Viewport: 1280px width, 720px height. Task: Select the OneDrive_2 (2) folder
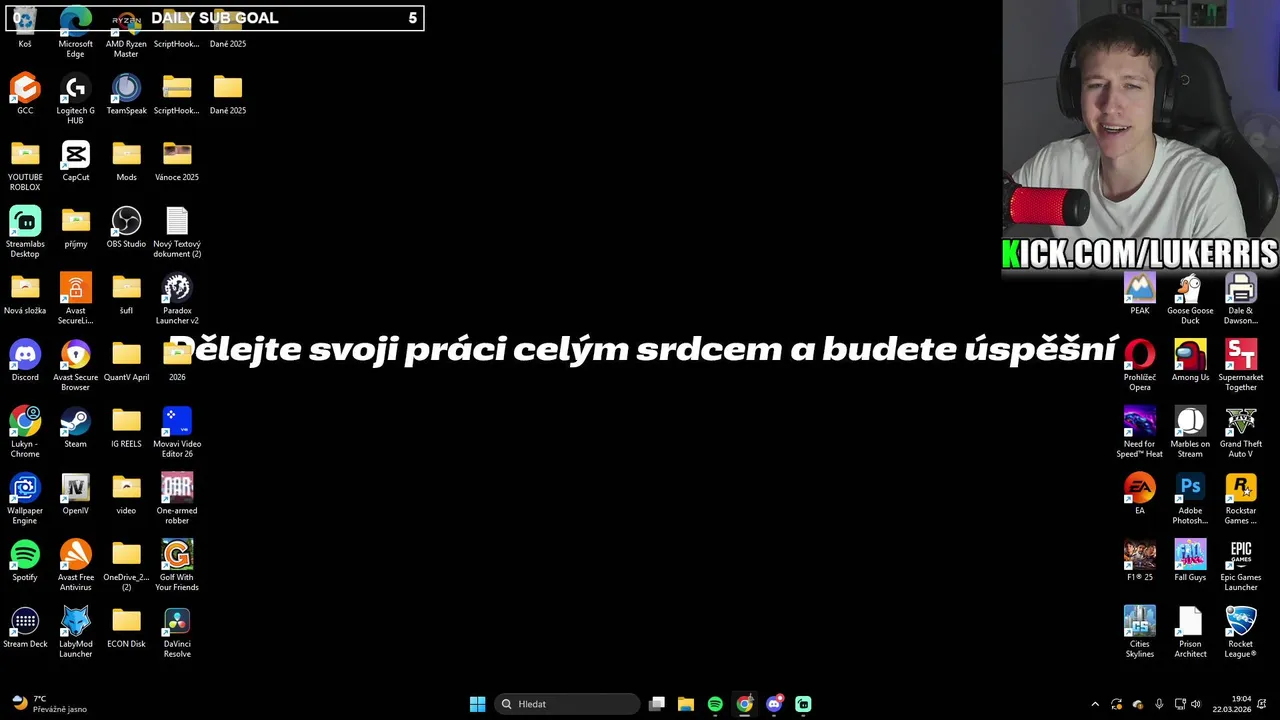click(x=126, y=565)
